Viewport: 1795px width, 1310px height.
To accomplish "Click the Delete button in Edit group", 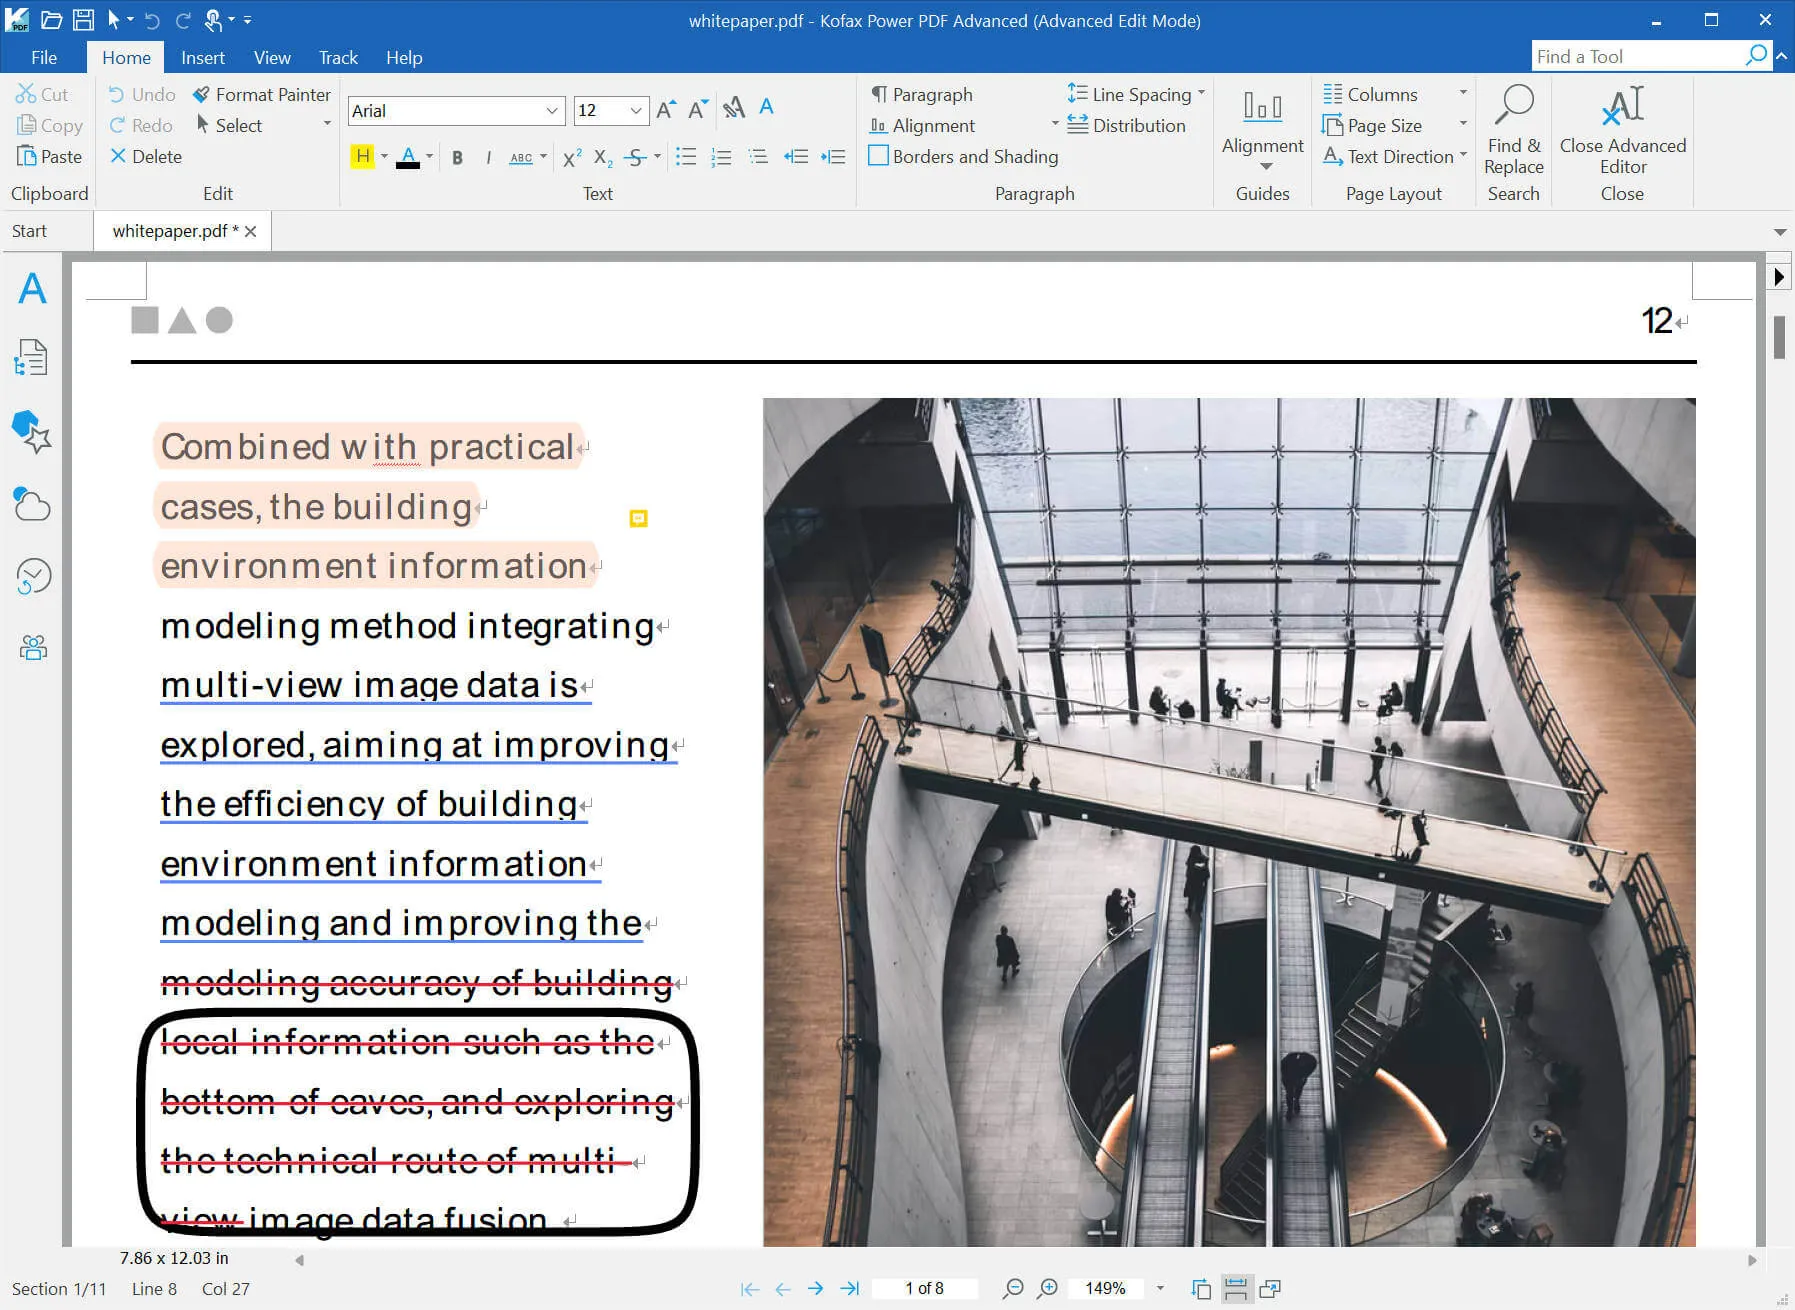I will coord(146,157).
